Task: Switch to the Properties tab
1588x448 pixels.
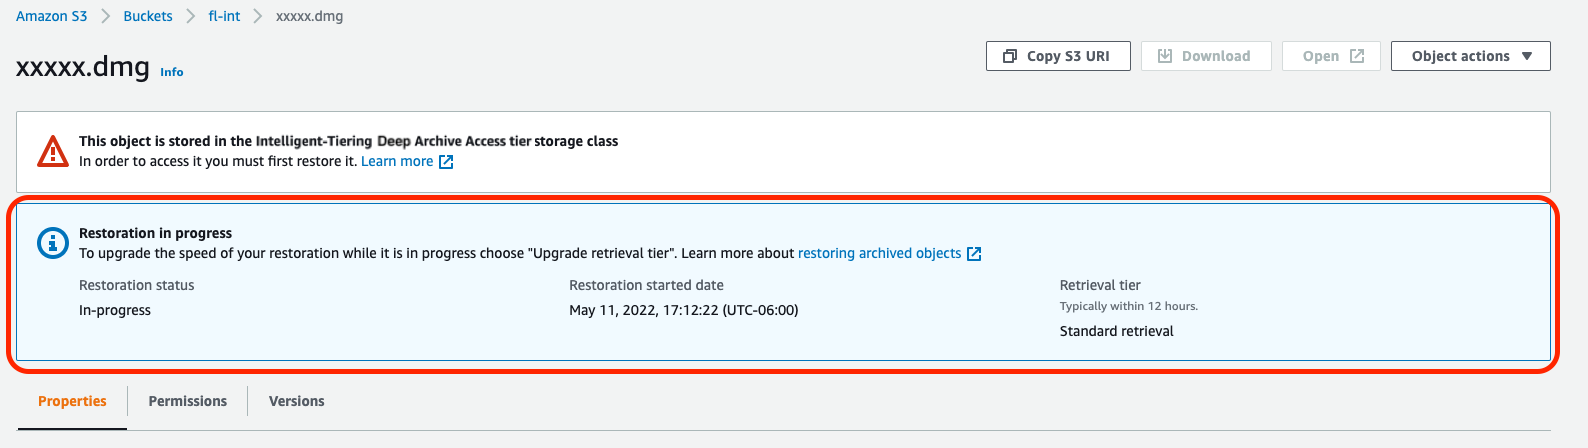Action: click(x=72, y=401)
